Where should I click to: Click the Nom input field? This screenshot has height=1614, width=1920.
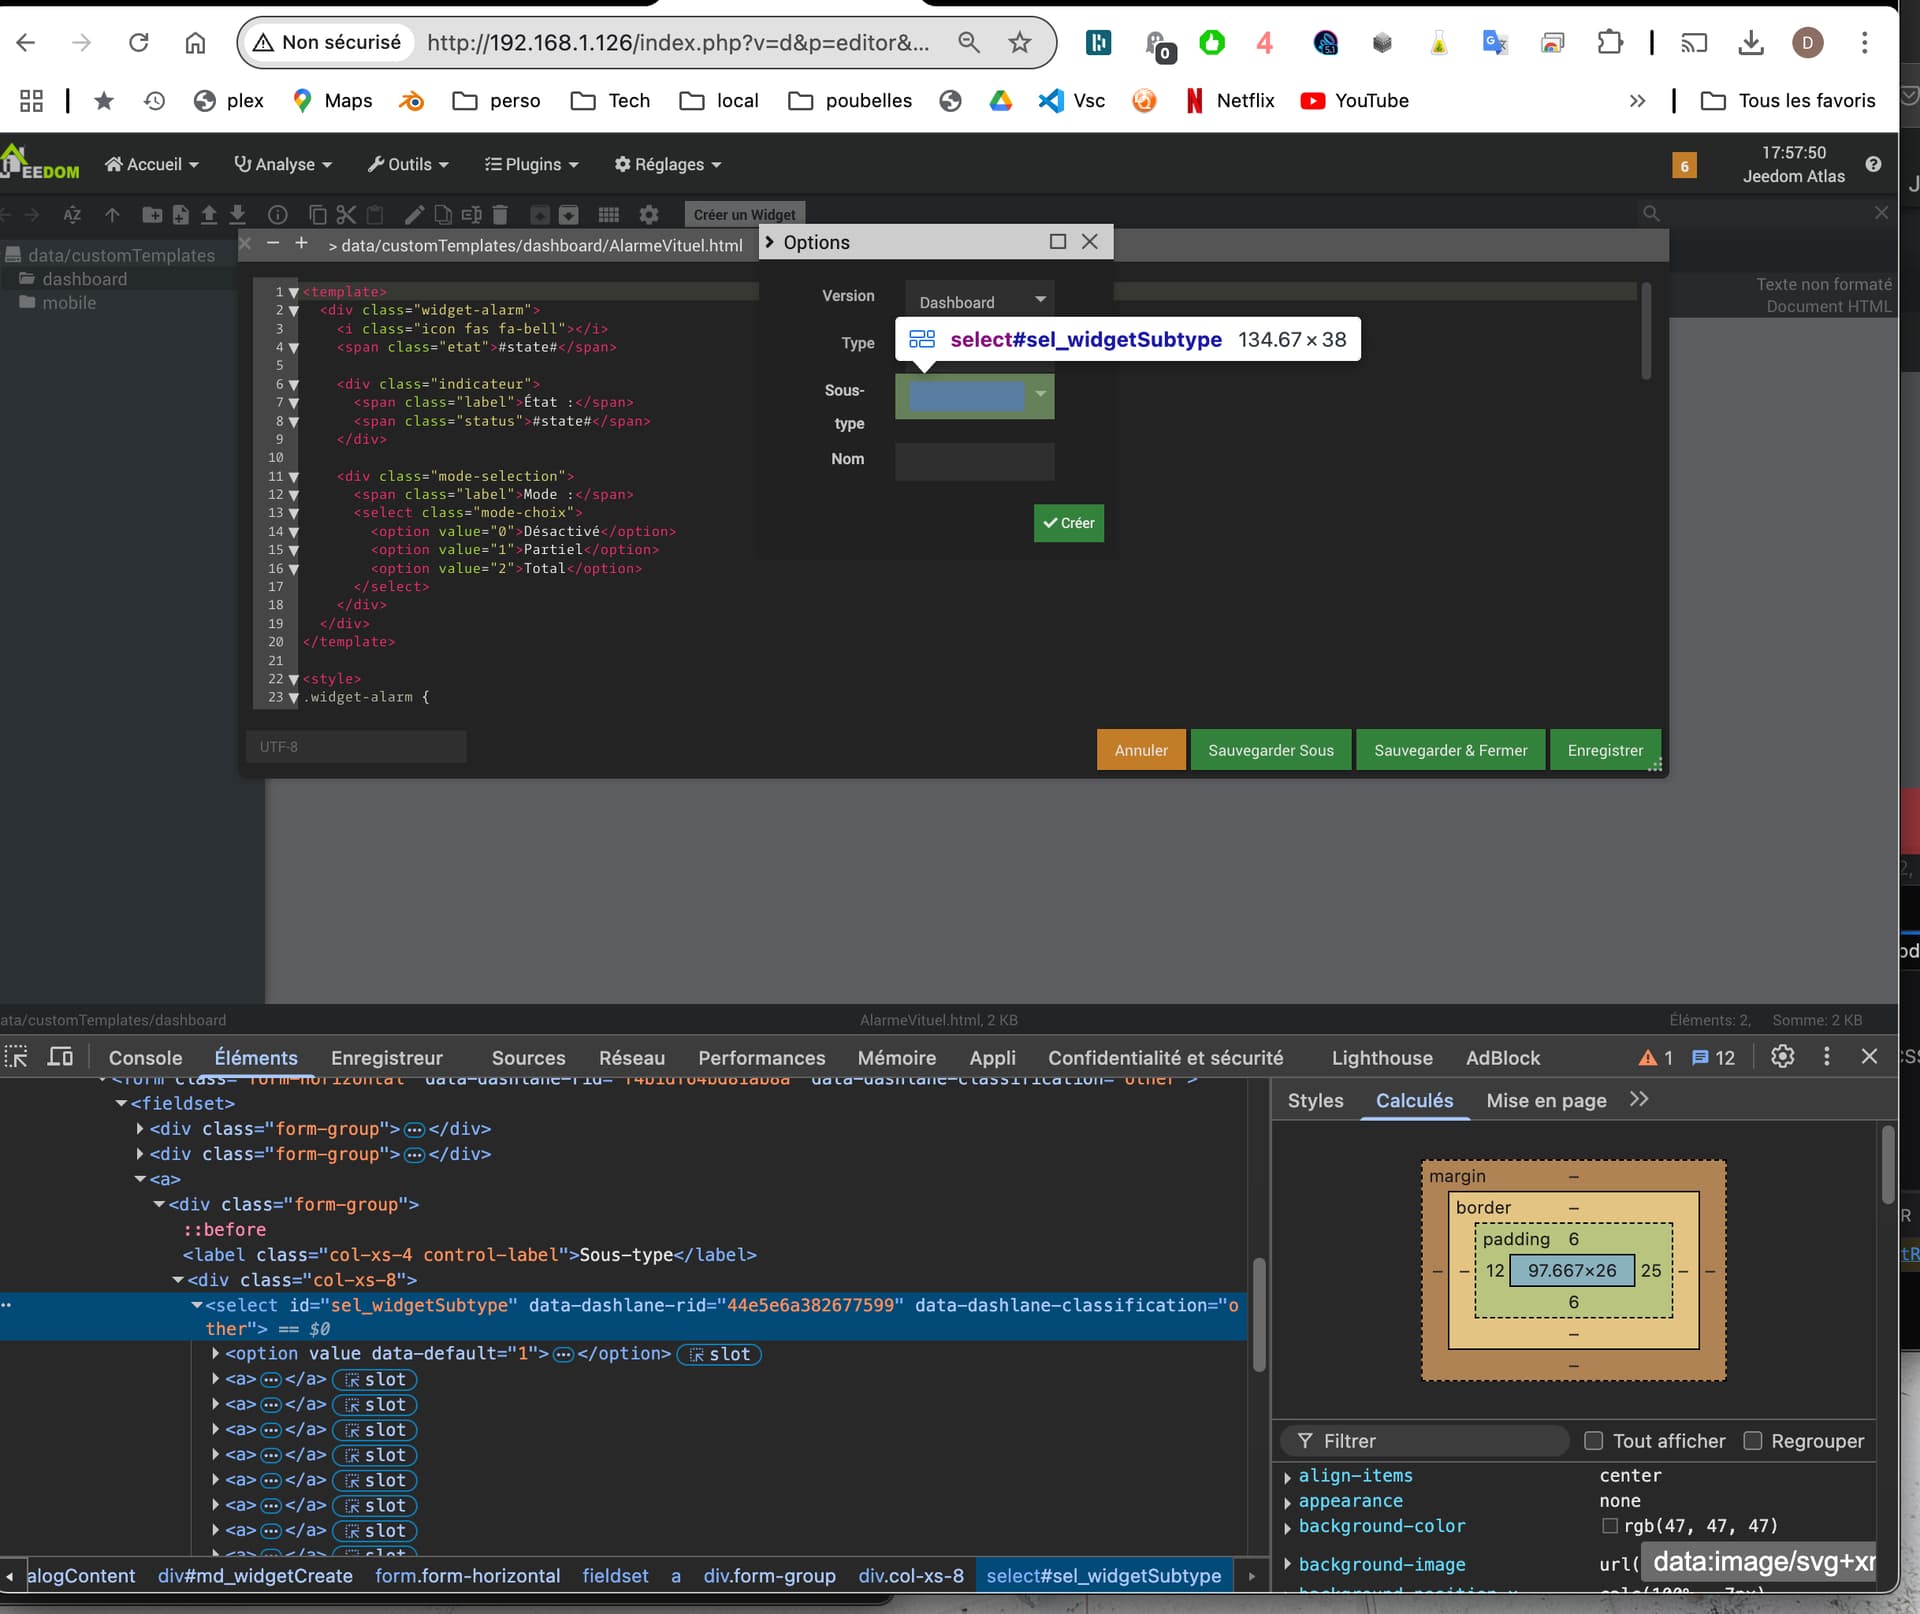pyautogui.click(x=975, y=460)
